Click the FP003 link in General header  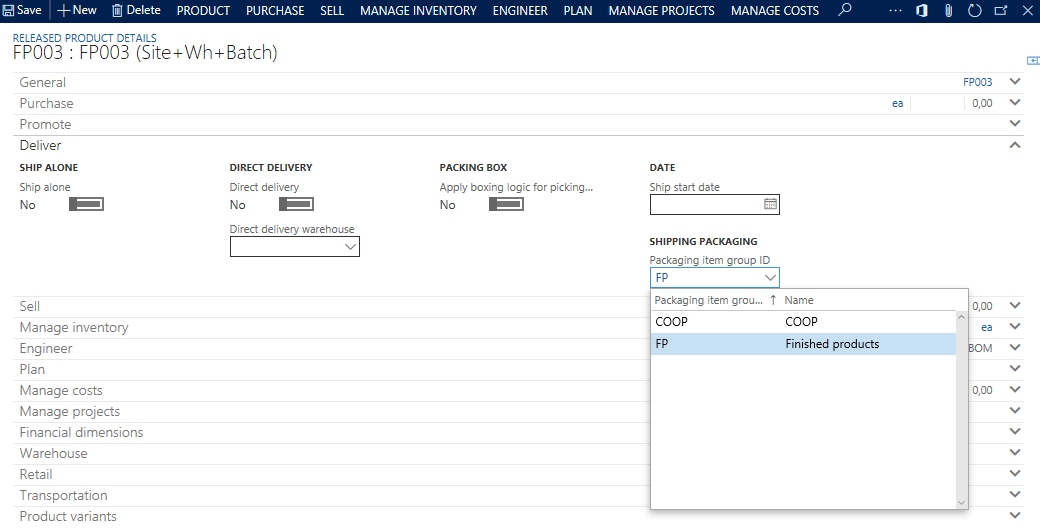click(978, 82)
